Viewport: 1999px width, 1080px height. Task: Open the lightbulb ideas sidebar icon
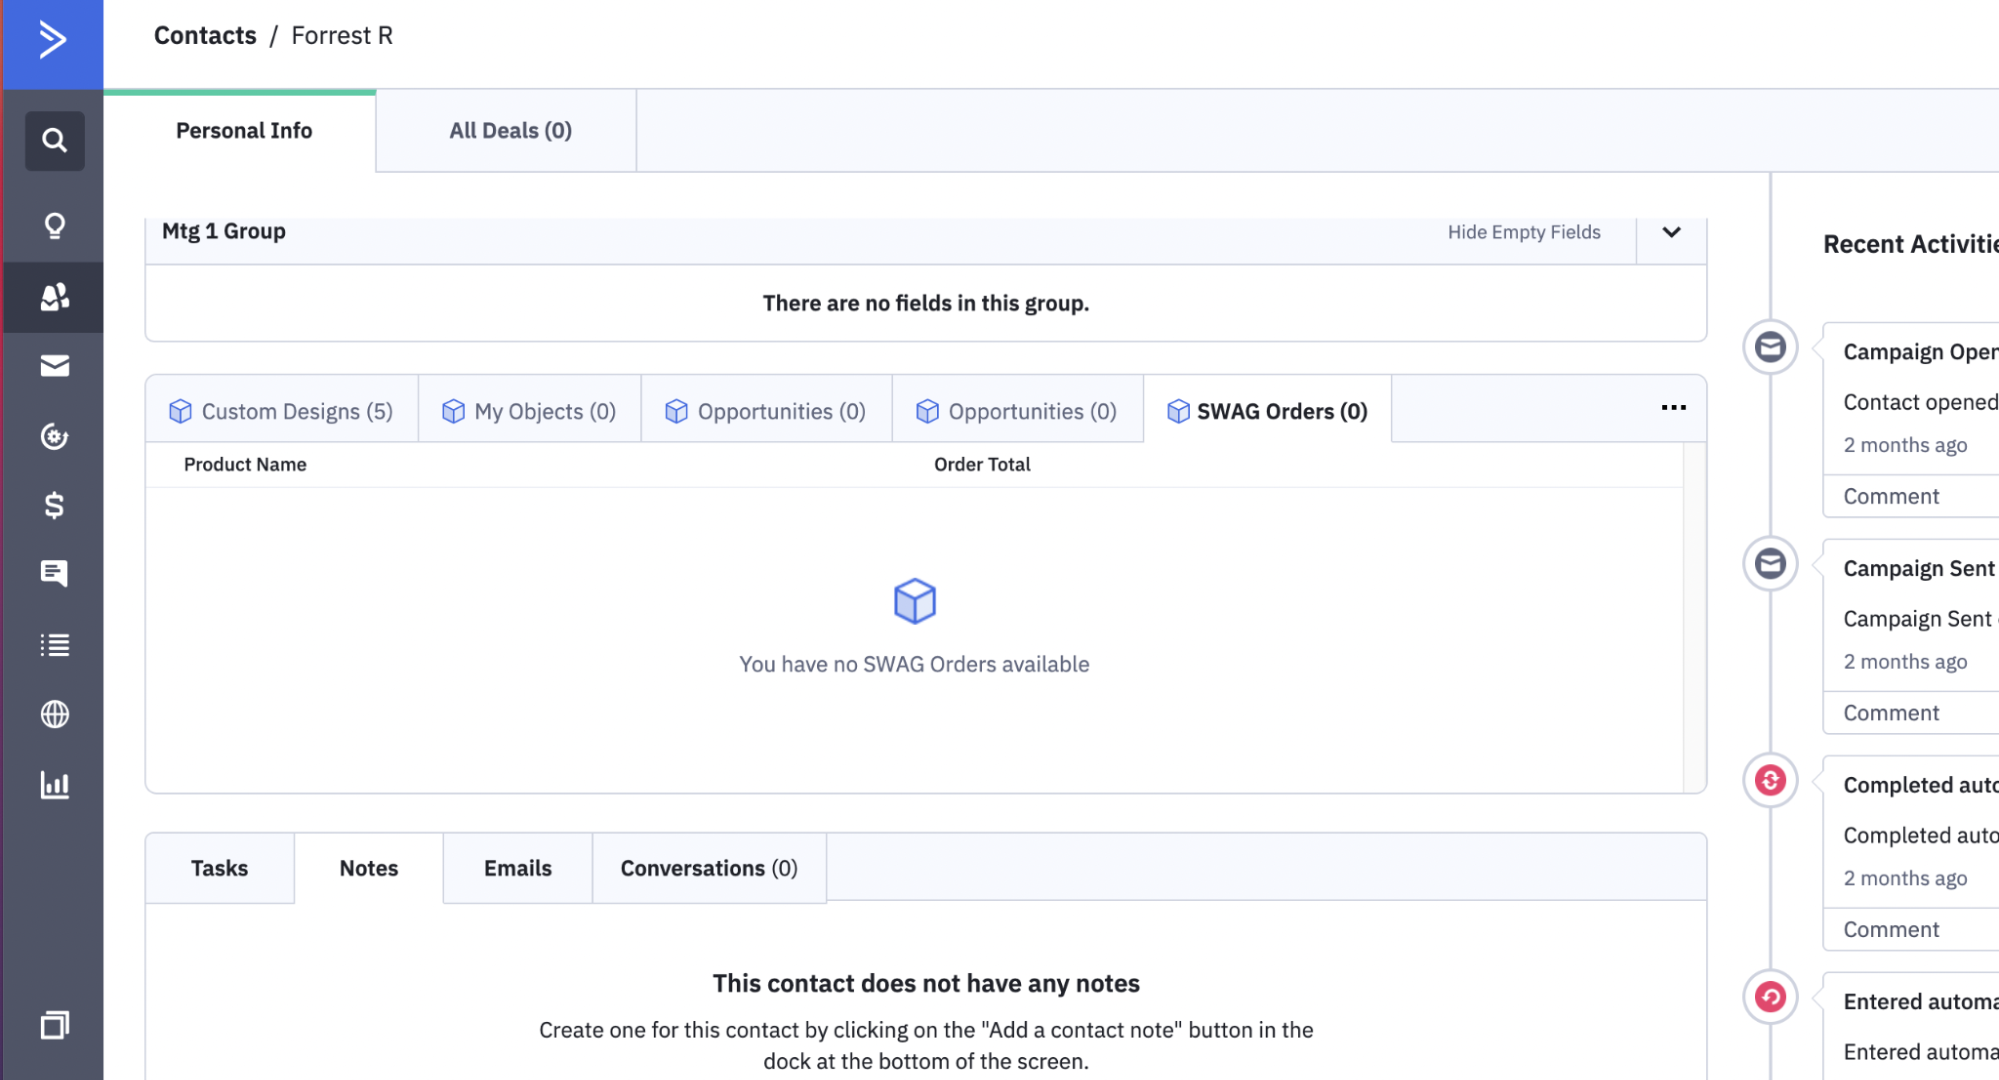54,225
